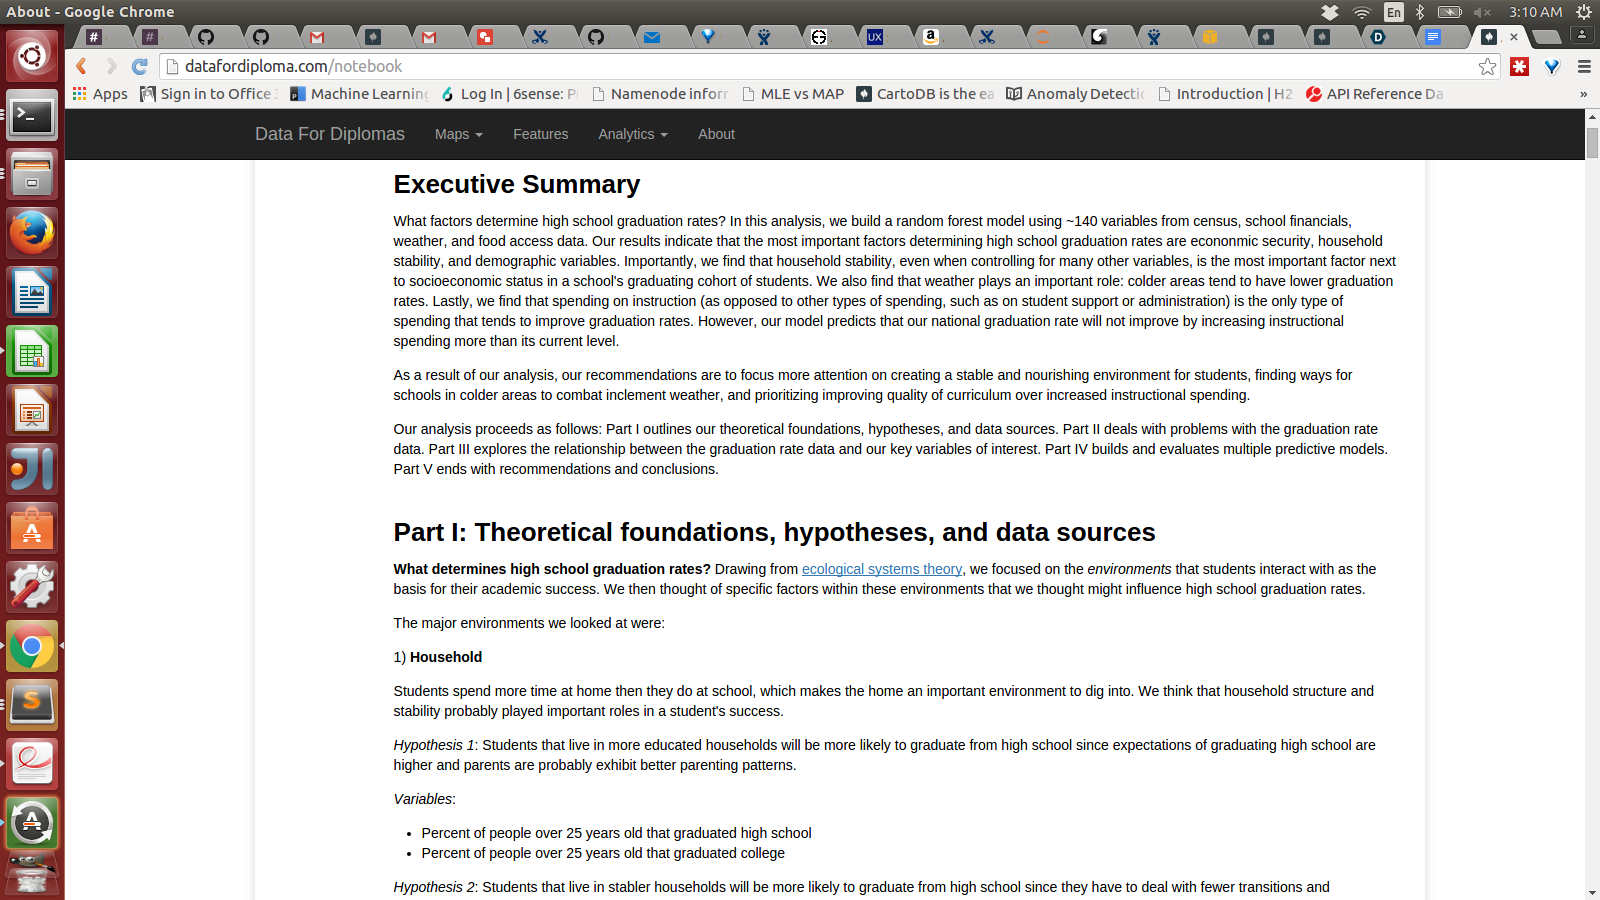Open the battery status indicator
Screen dimensions: 1600x900
click(1450, 12)
